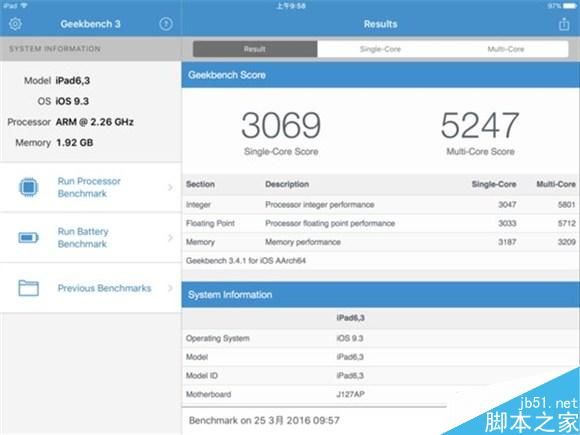Click the Processor integer performance description

[x=320, y=205]
